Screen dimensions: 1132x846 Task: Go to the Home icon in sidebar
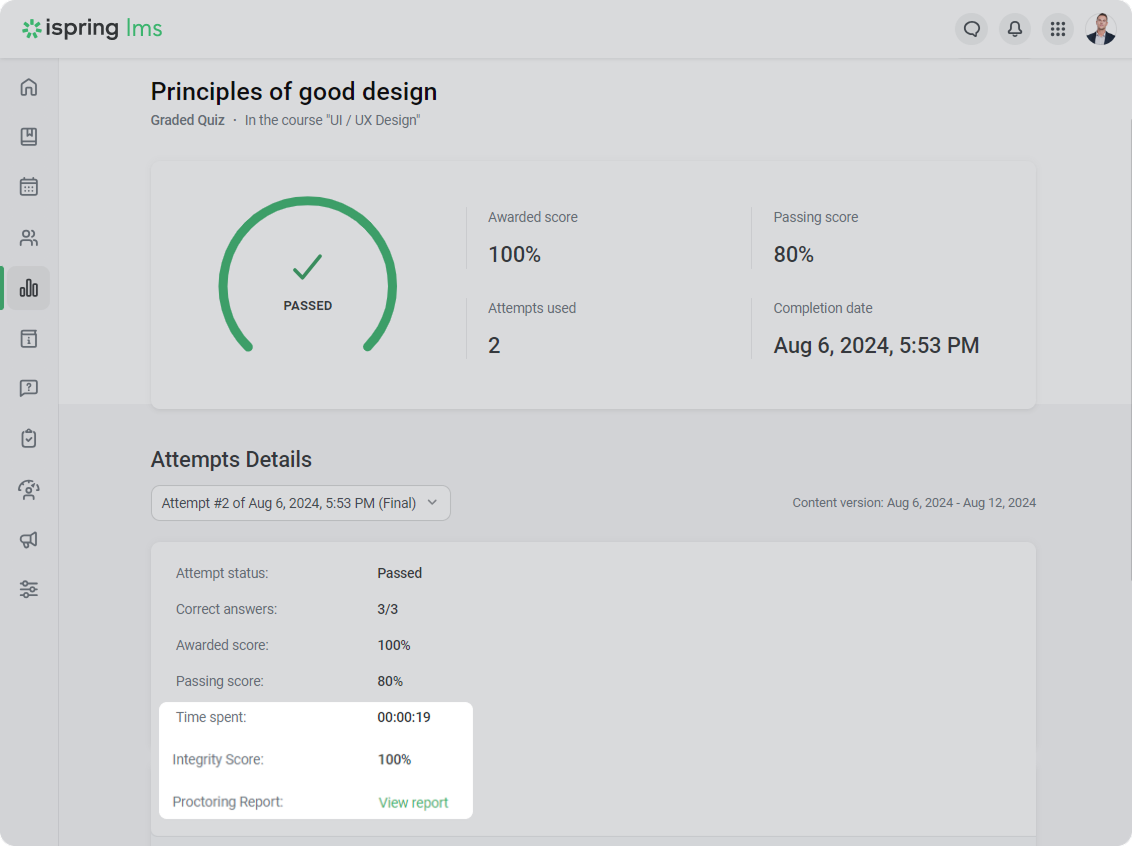pyautogui.click(x=29, y=87)
